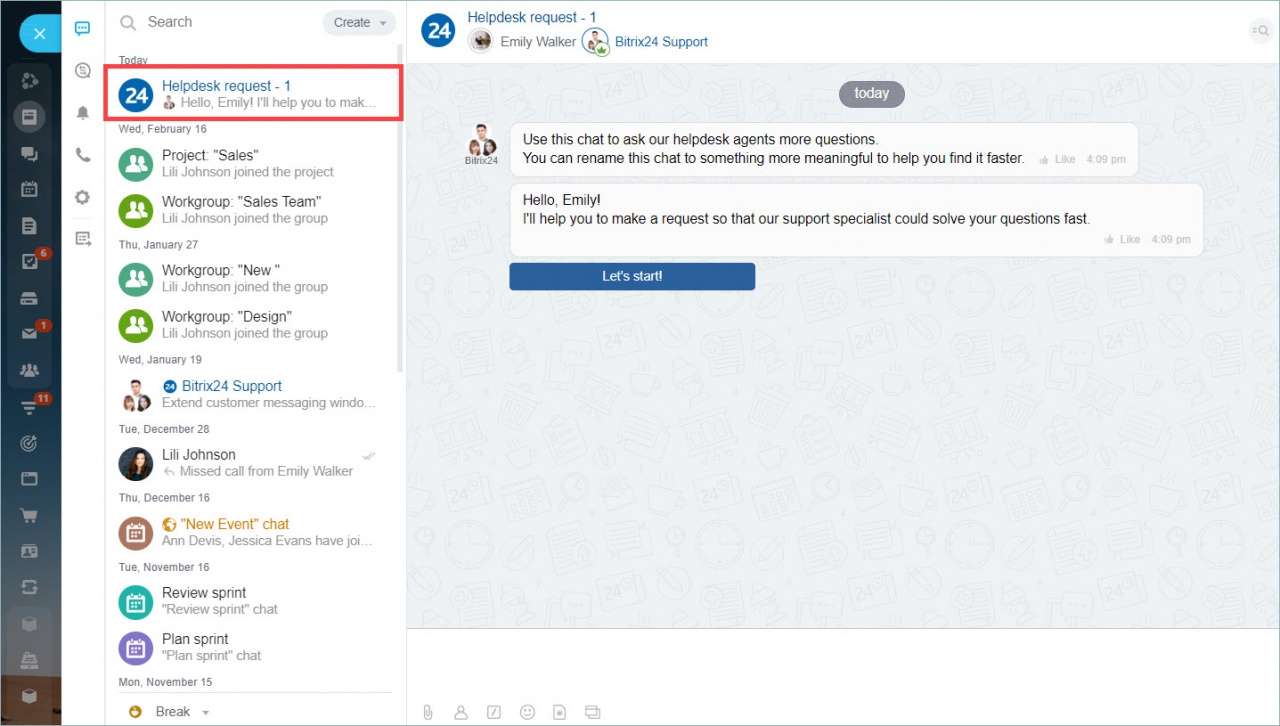Click the Let's start! button
Viewport: 1280px width, 726px height.
pos(632,277)
